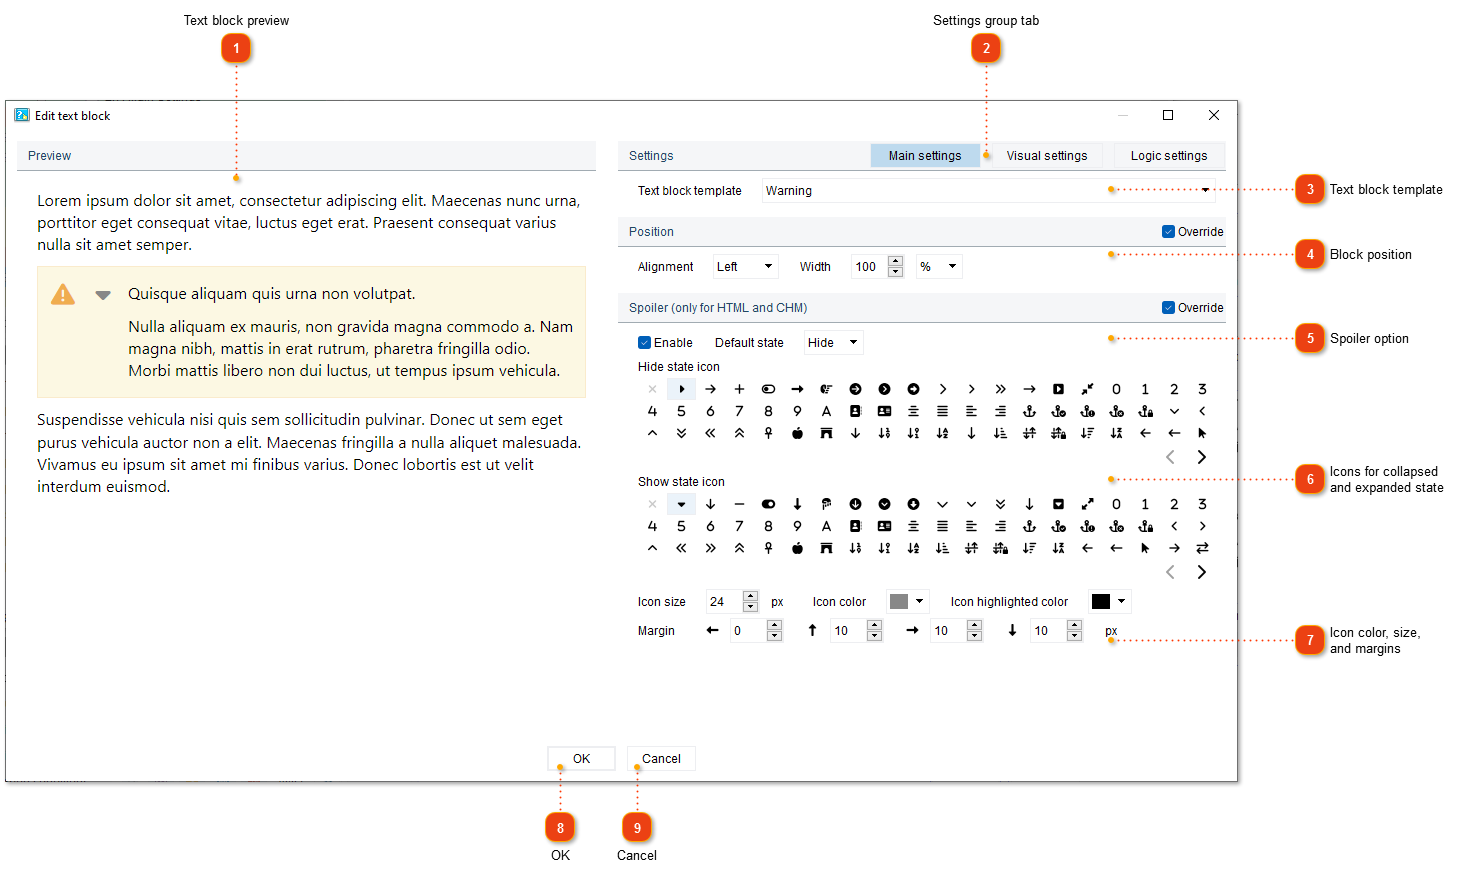Uncheck Override in the Position section
Image resolution: width=1460 pixels, height=879 pixels.
pyautogui.click(x=1167, y=231)
